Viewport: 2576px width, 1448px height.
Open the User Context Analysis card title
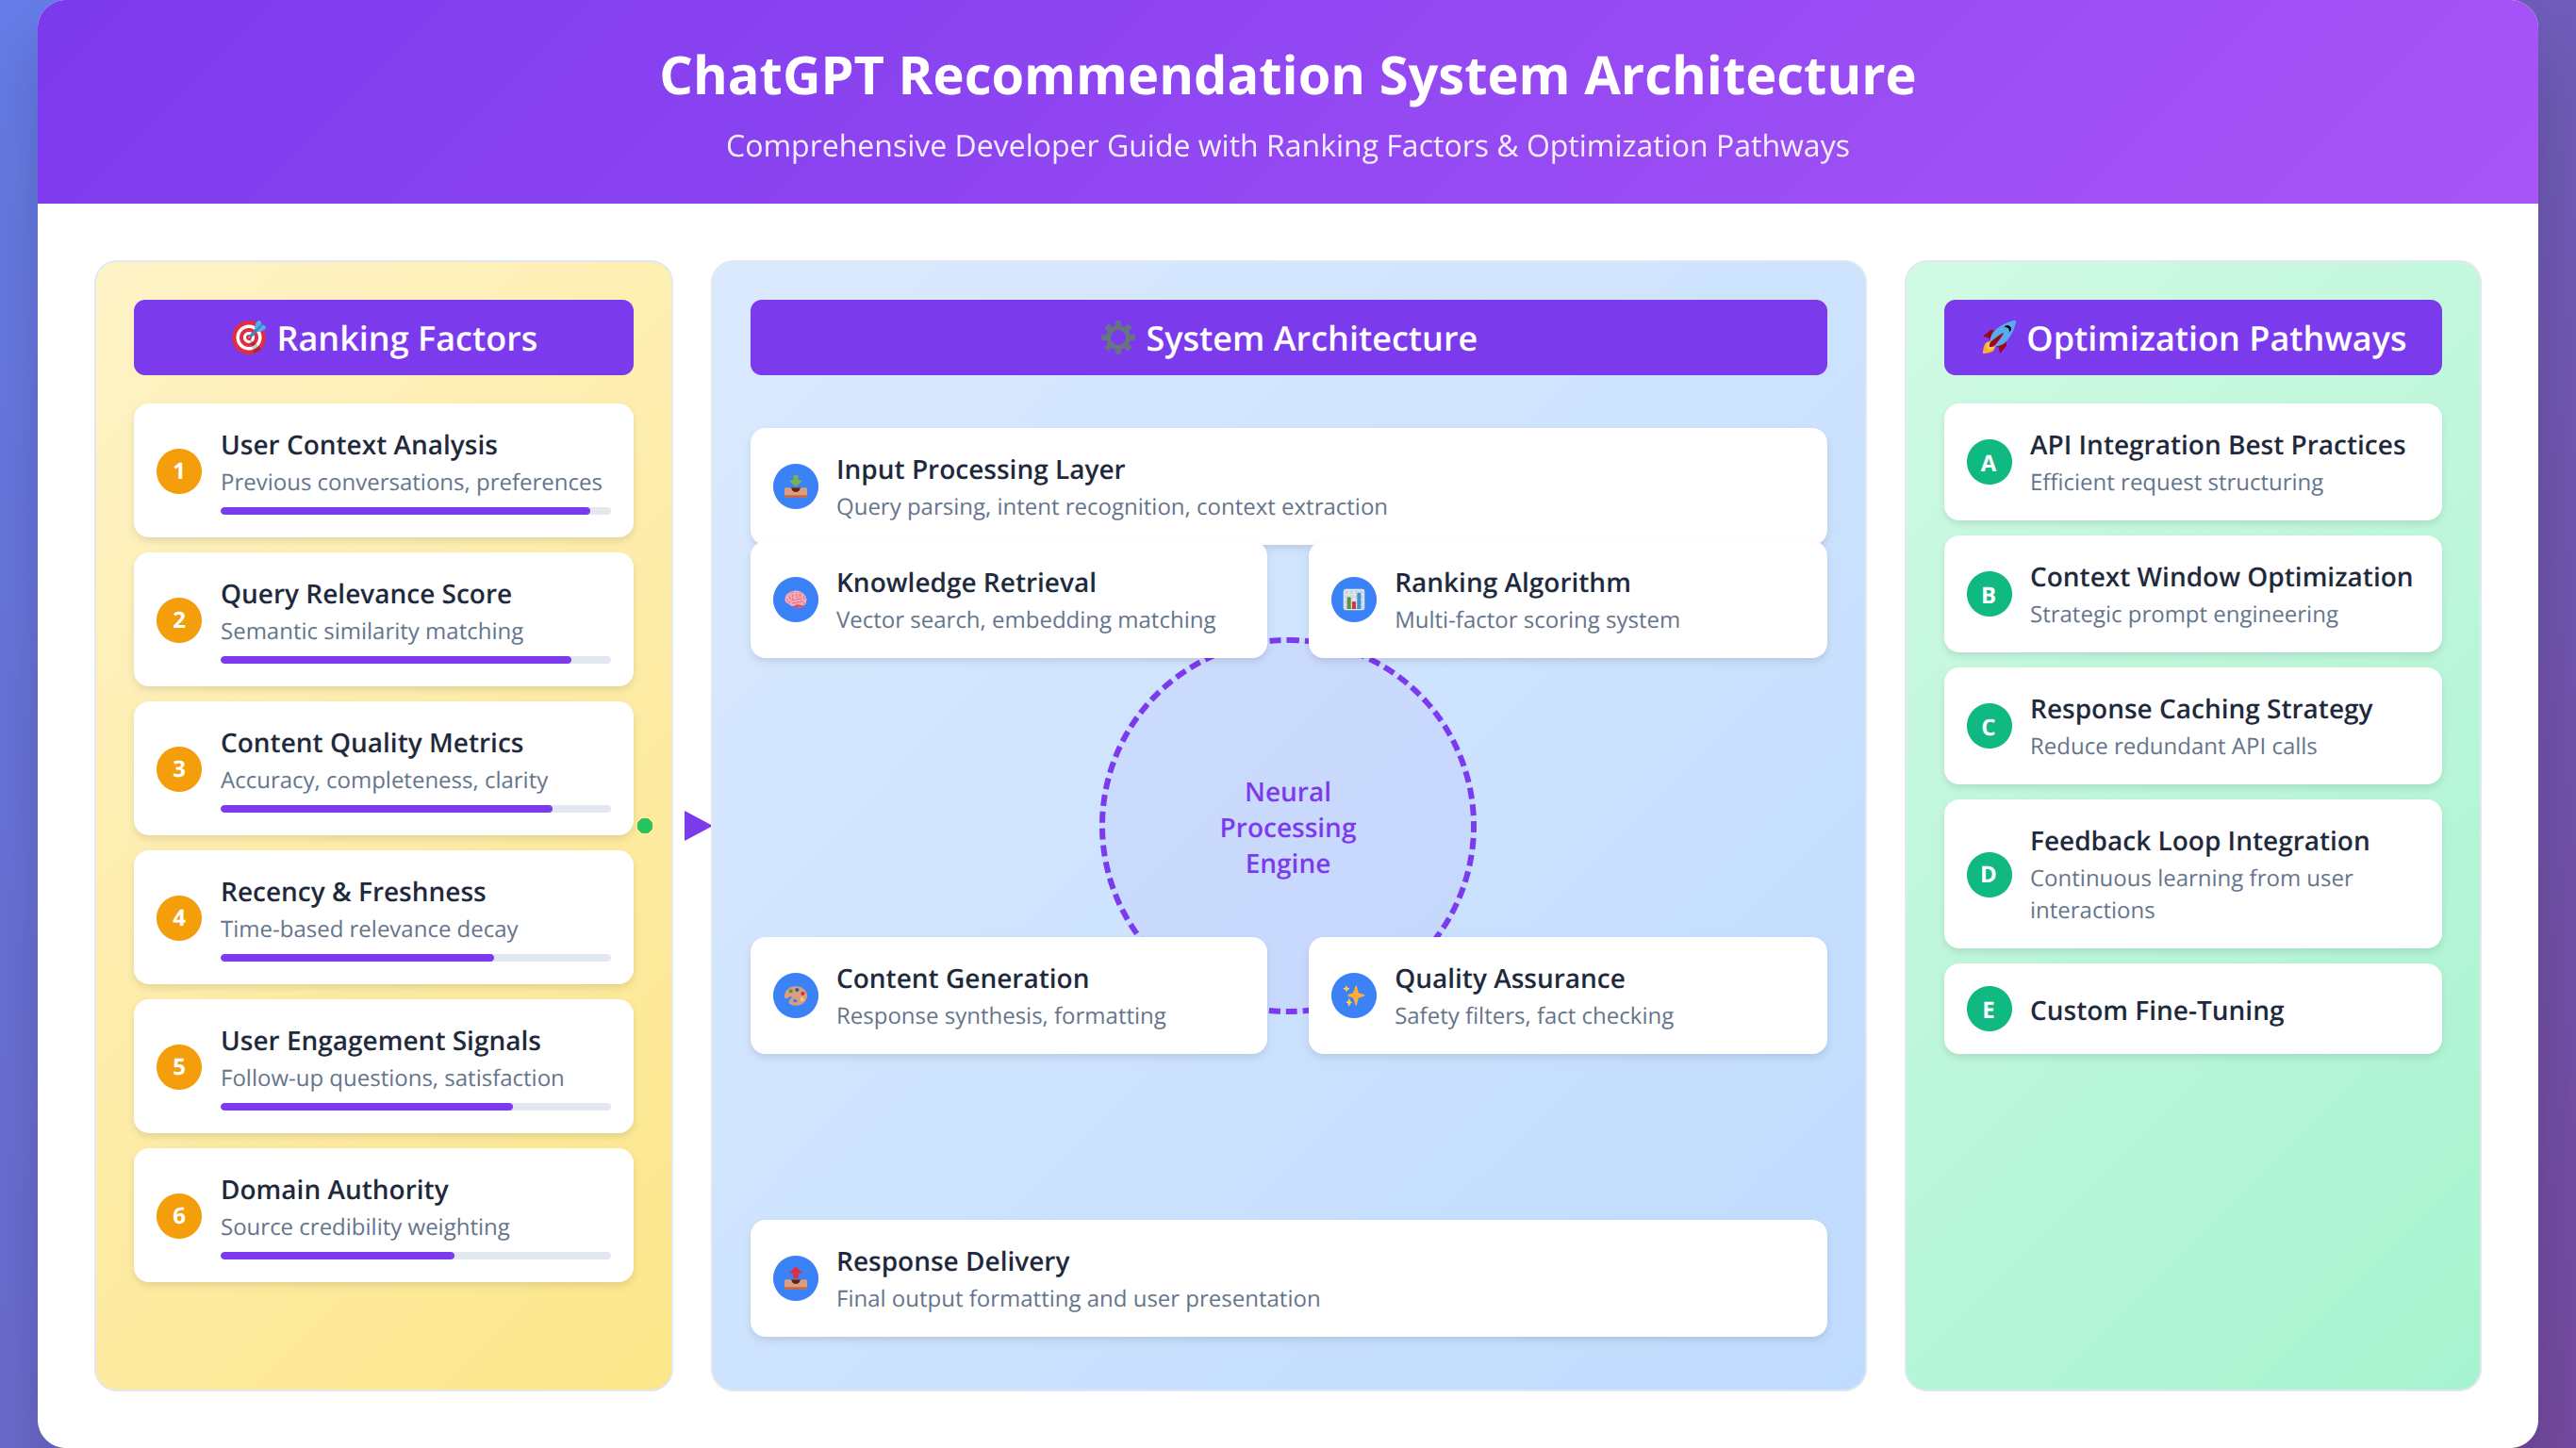point(359,445)
